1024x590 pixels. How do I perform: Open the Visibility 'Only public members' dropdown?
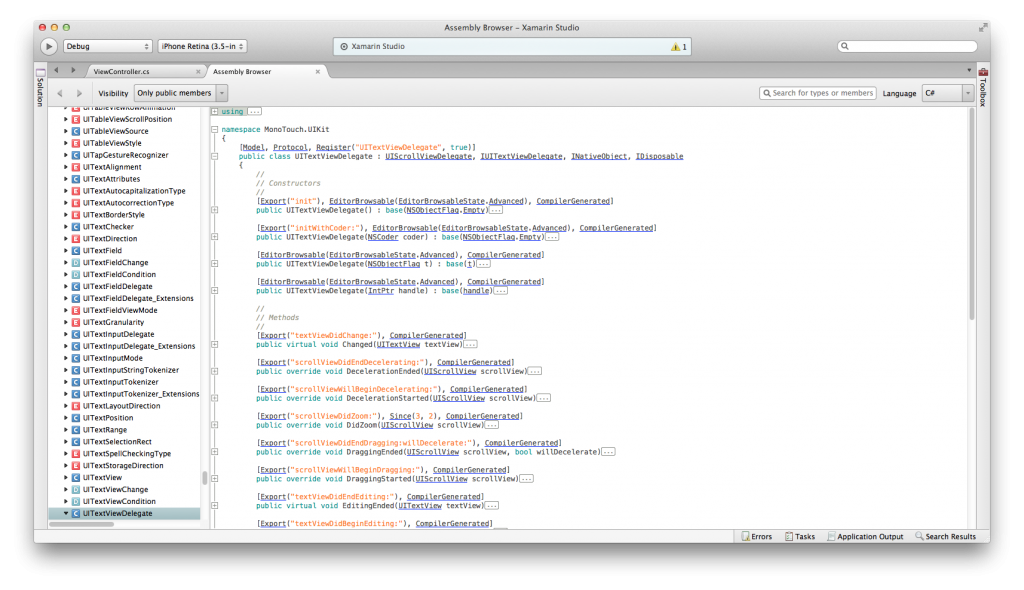click(x=181, y=93)
